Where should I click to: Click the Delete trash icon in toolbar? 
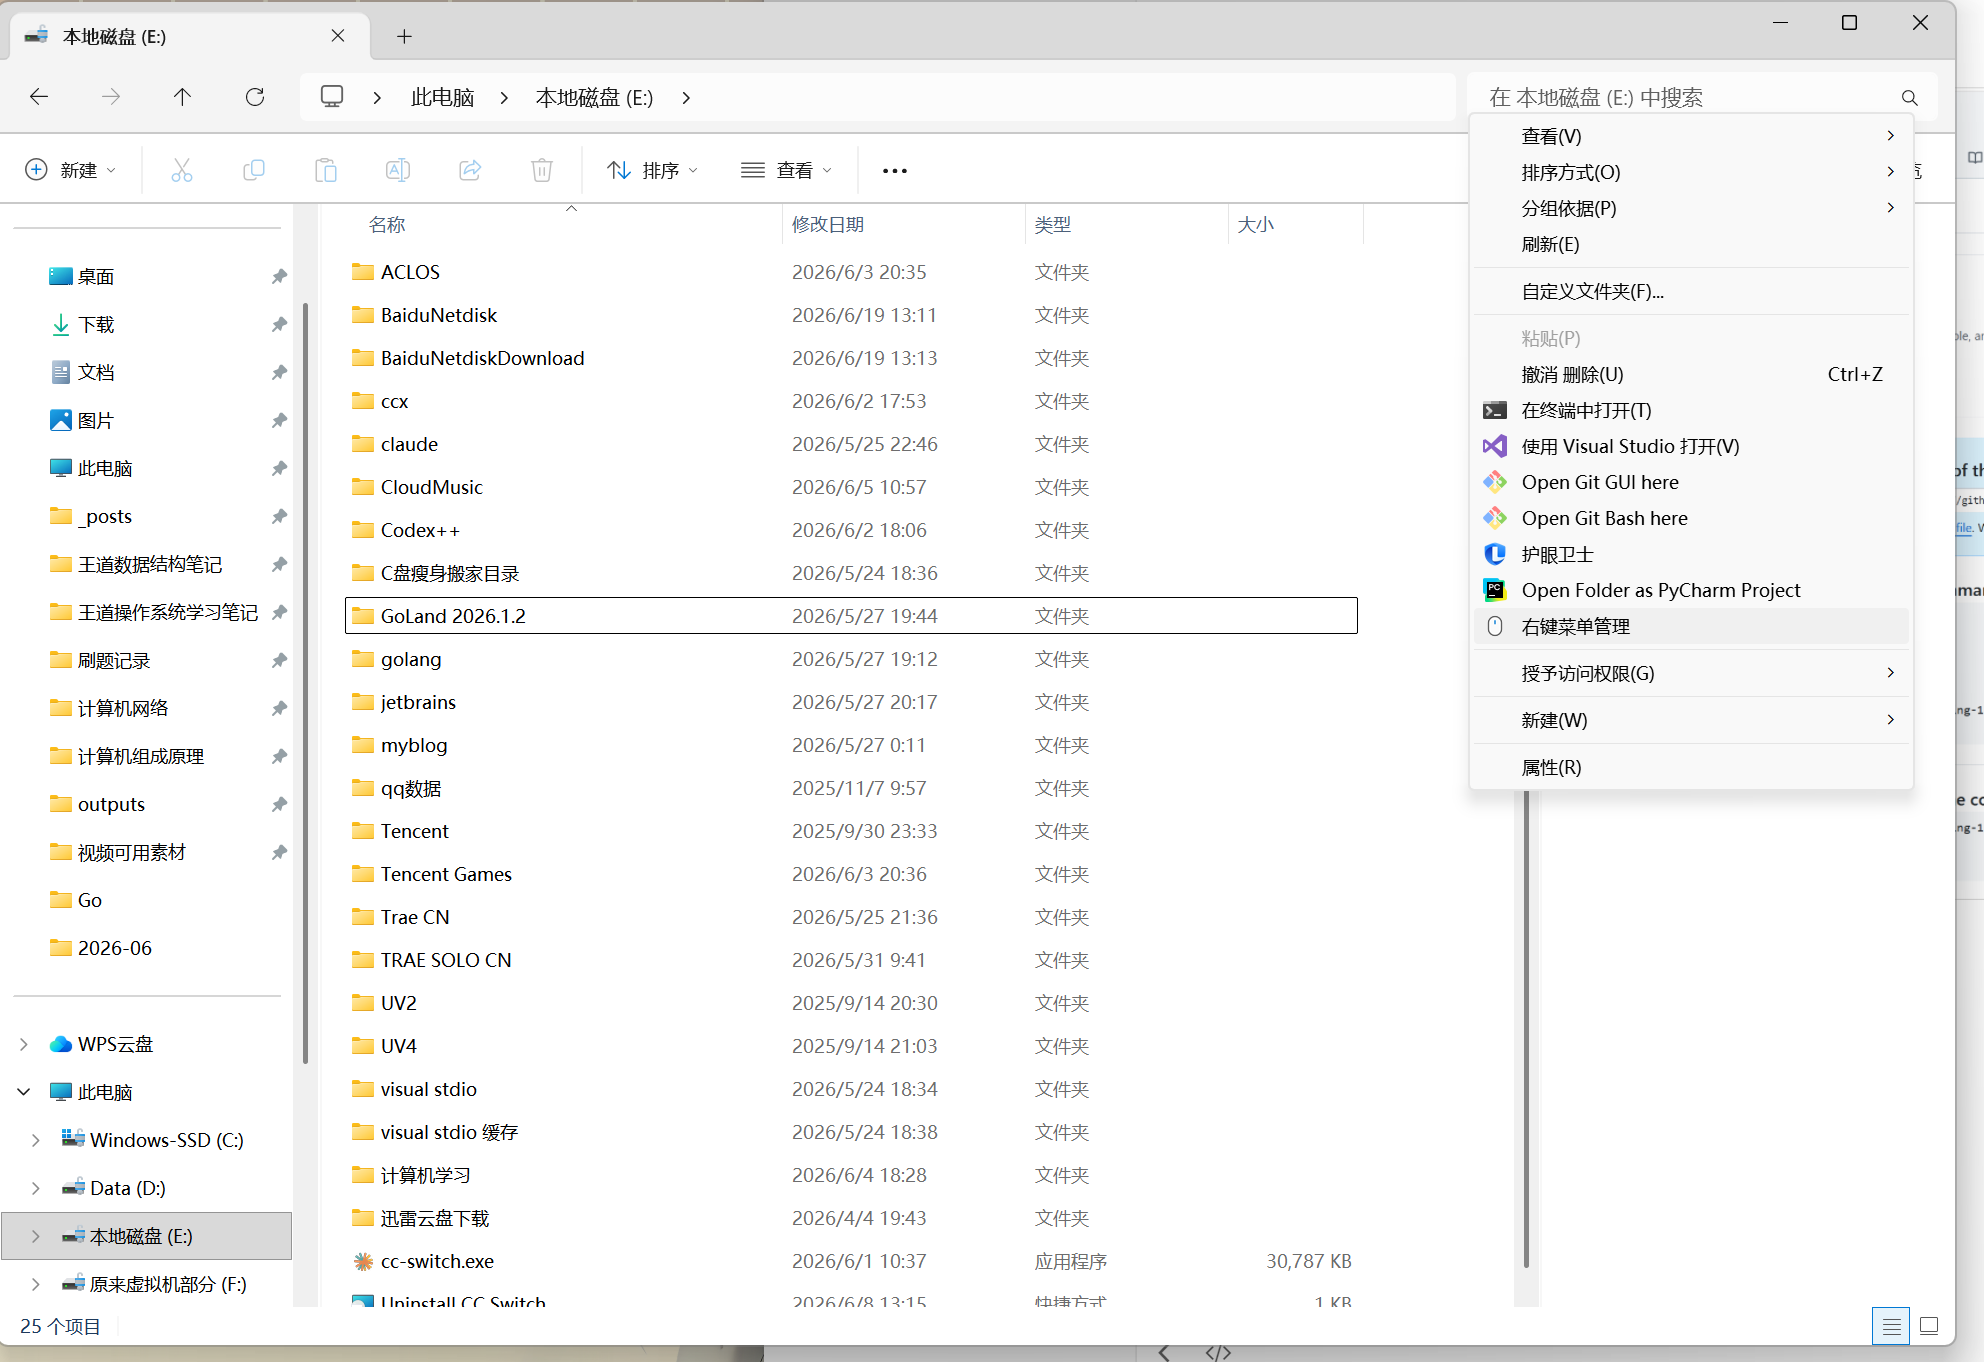542,170
